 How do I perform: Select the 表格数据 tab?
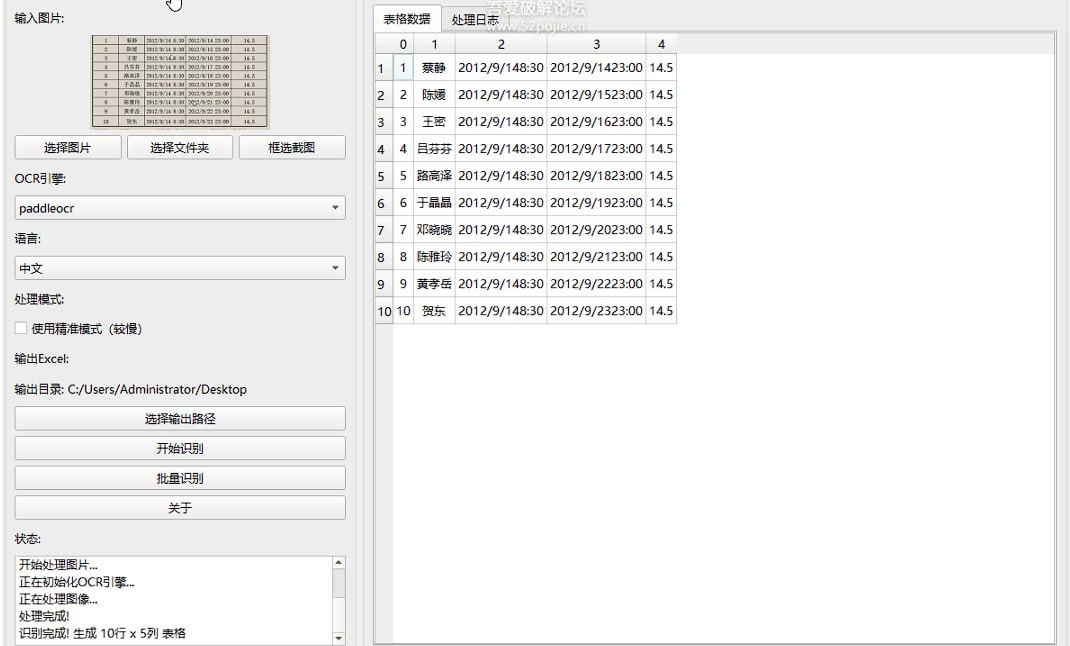click(x=407, y=19)
